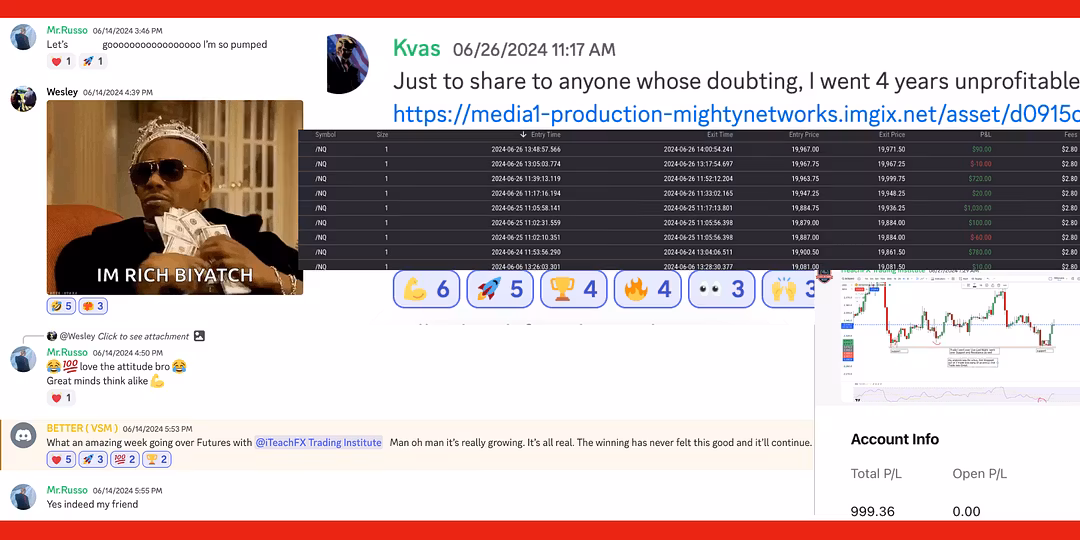
Task: Toggle the laughing emoji reaction under Wesley's GIF
Action: point(61,306)
